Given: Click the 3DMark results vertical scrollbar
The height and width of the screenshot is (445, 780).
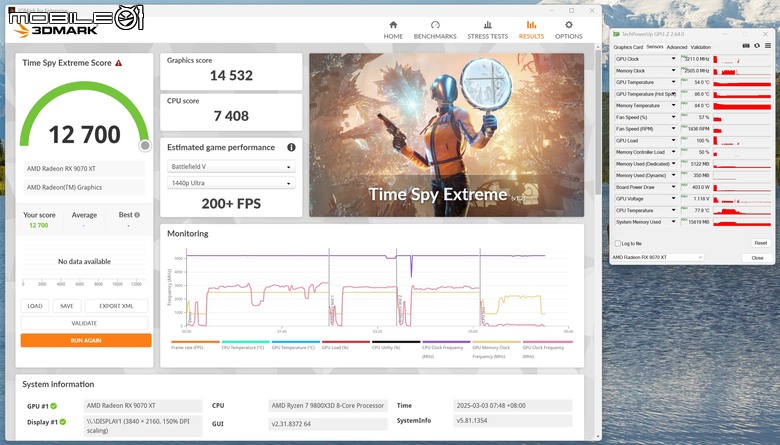Looking at the screenshot, I should click(x=597, y=122).
